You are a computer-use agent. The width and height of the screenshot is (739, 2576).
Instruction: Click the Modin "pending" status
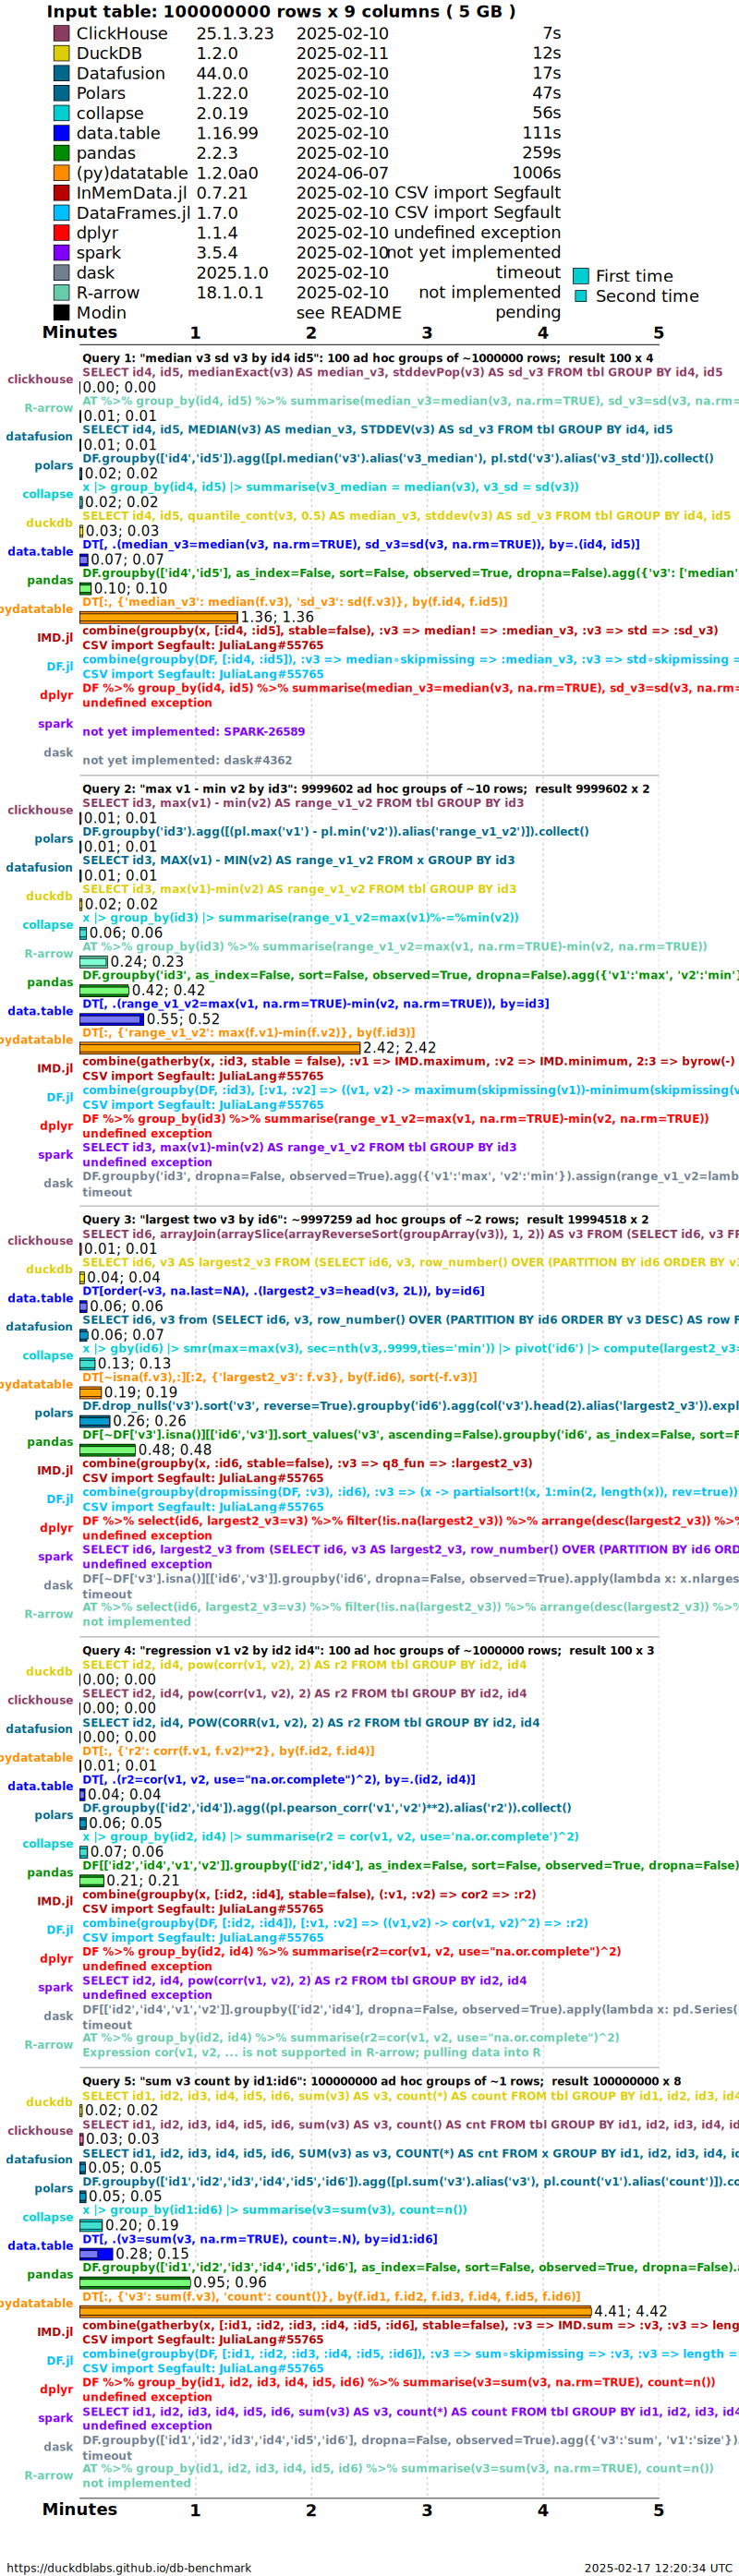coord(528,313)
